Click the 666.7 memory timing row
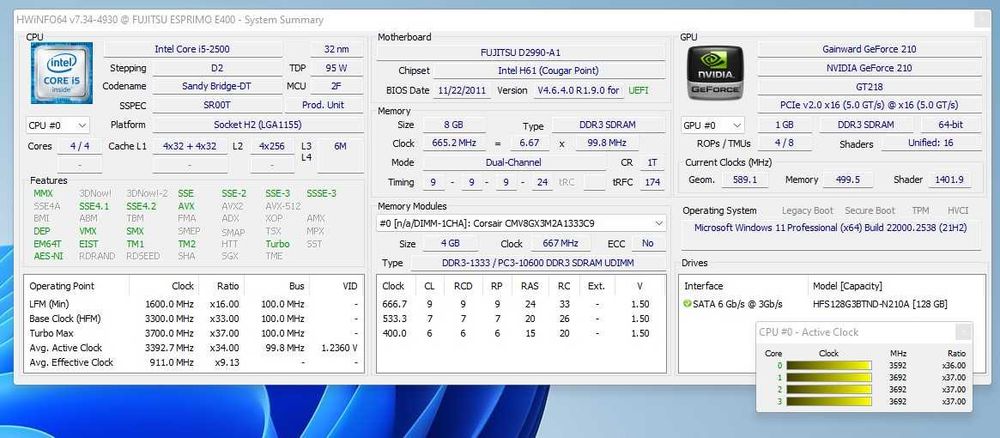The image size is (1000, 438). (x=520, y=304)
